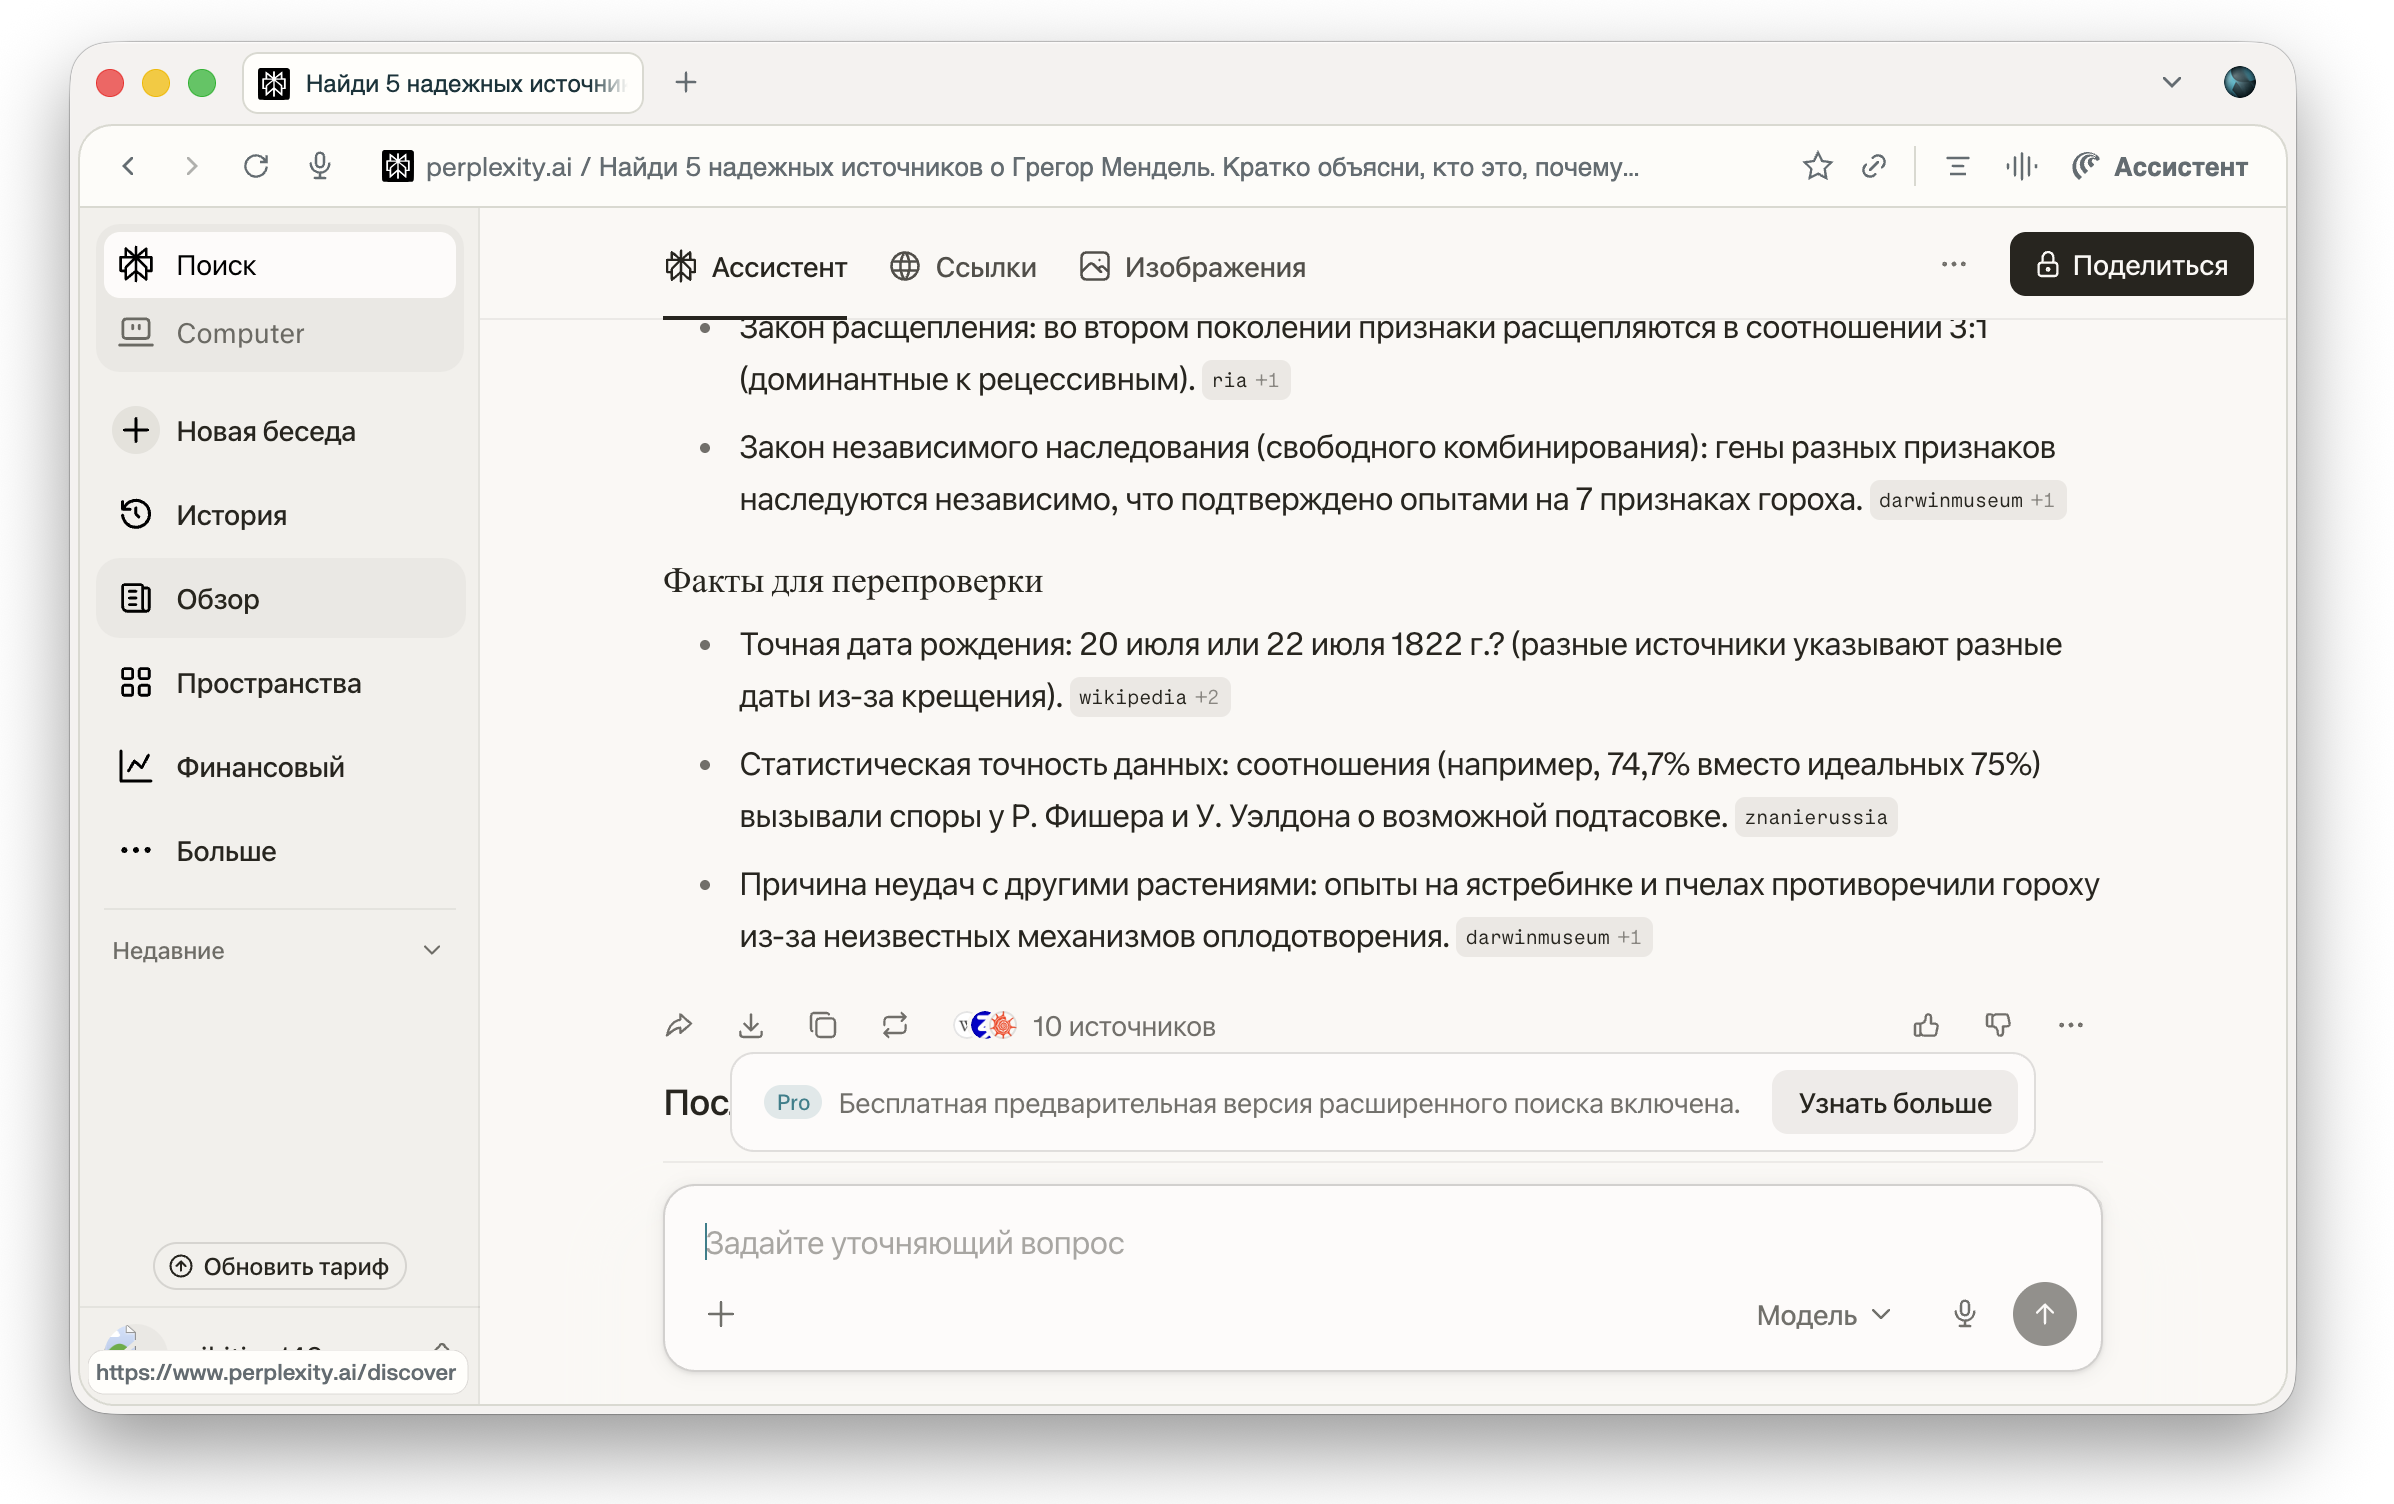
Task: Open darwinmuseum chip after признаках гороха
Action: (x=1967, y=500)
